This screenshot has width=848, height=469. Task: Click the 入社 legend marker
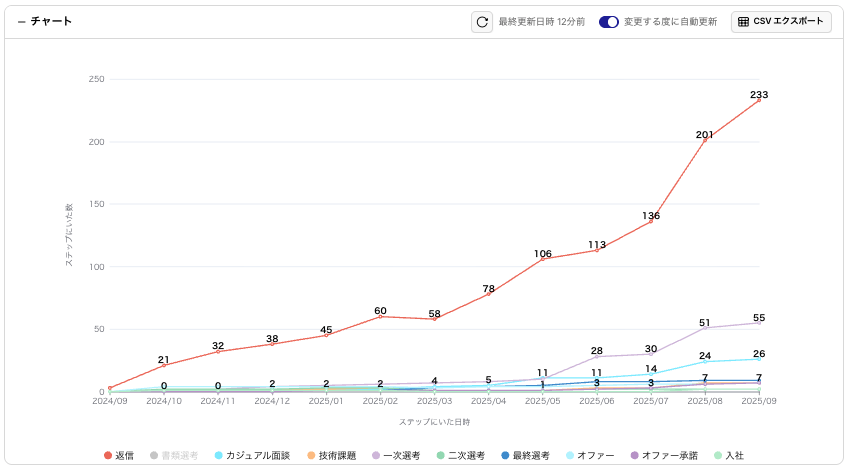(x=718, y=455)
